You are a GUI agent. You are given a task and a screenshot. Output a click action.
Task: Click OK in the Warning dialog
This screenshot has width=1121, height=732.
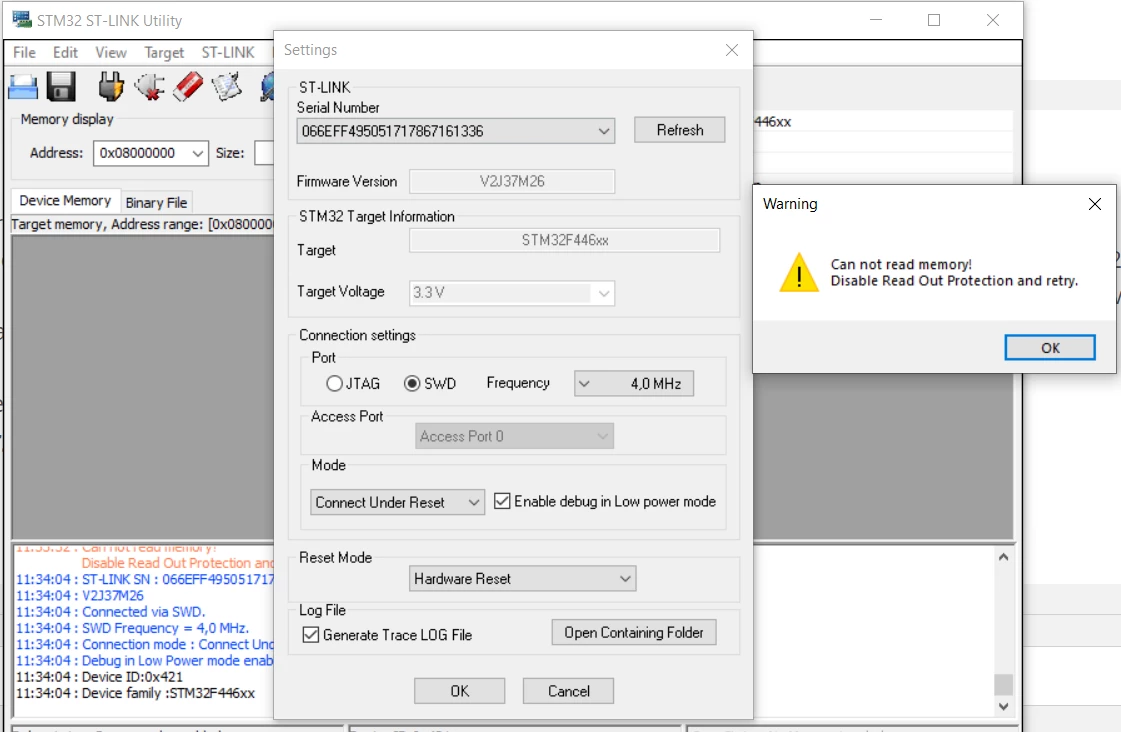click(x=1050, y=347)
